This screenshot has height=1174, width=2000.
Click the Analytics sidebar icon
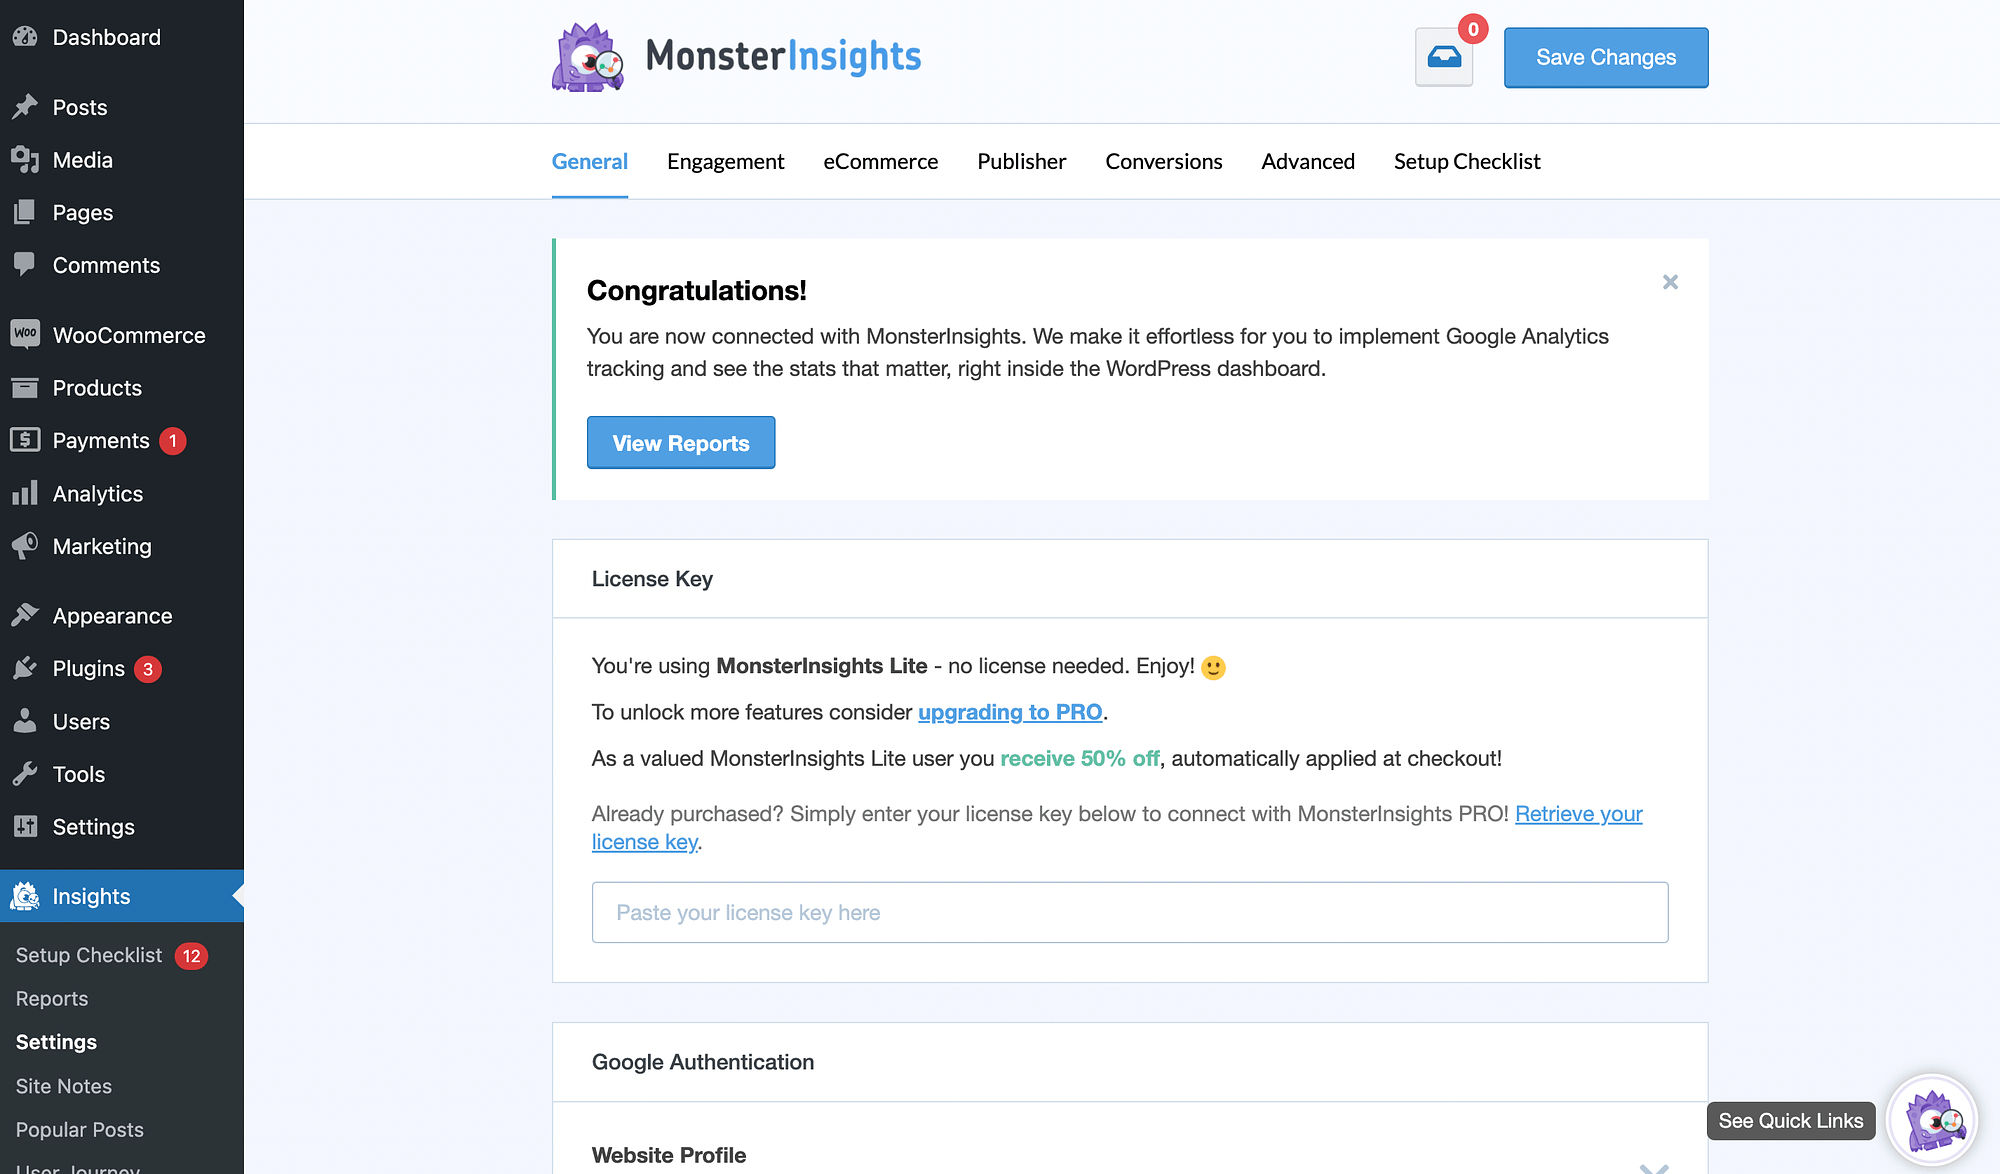25,492
